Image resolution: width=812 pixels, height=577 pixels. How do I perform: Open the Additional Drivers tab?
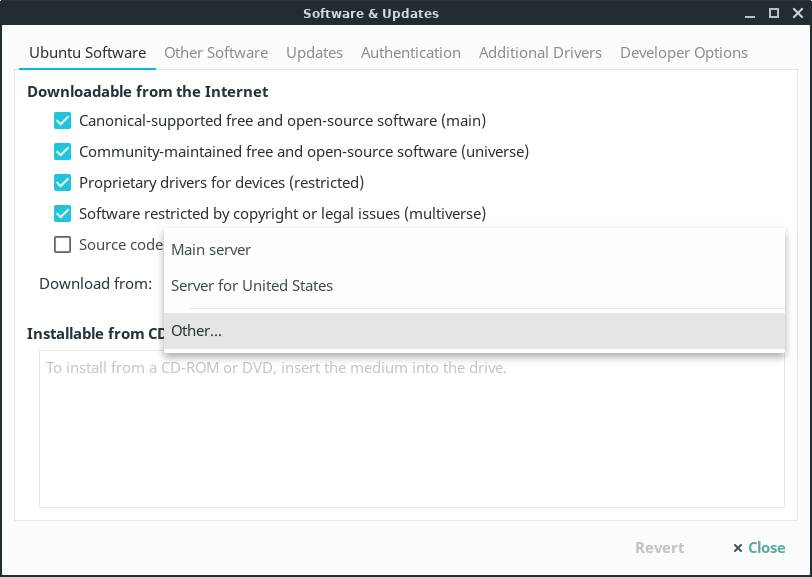540,53
